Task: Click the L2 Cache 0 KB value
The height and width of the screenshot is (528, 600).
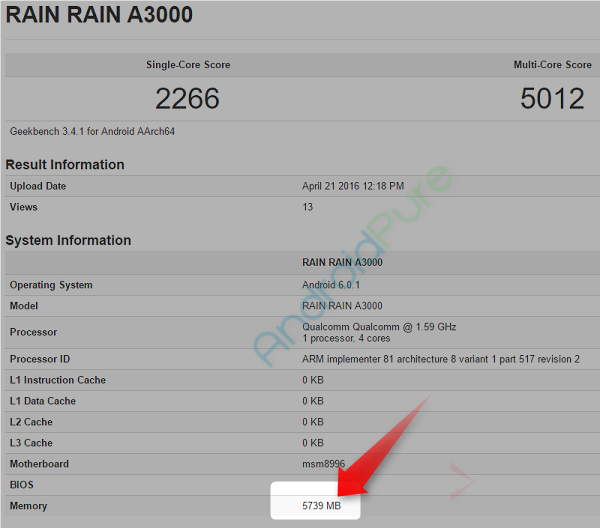Action: (x=313, y=422)
